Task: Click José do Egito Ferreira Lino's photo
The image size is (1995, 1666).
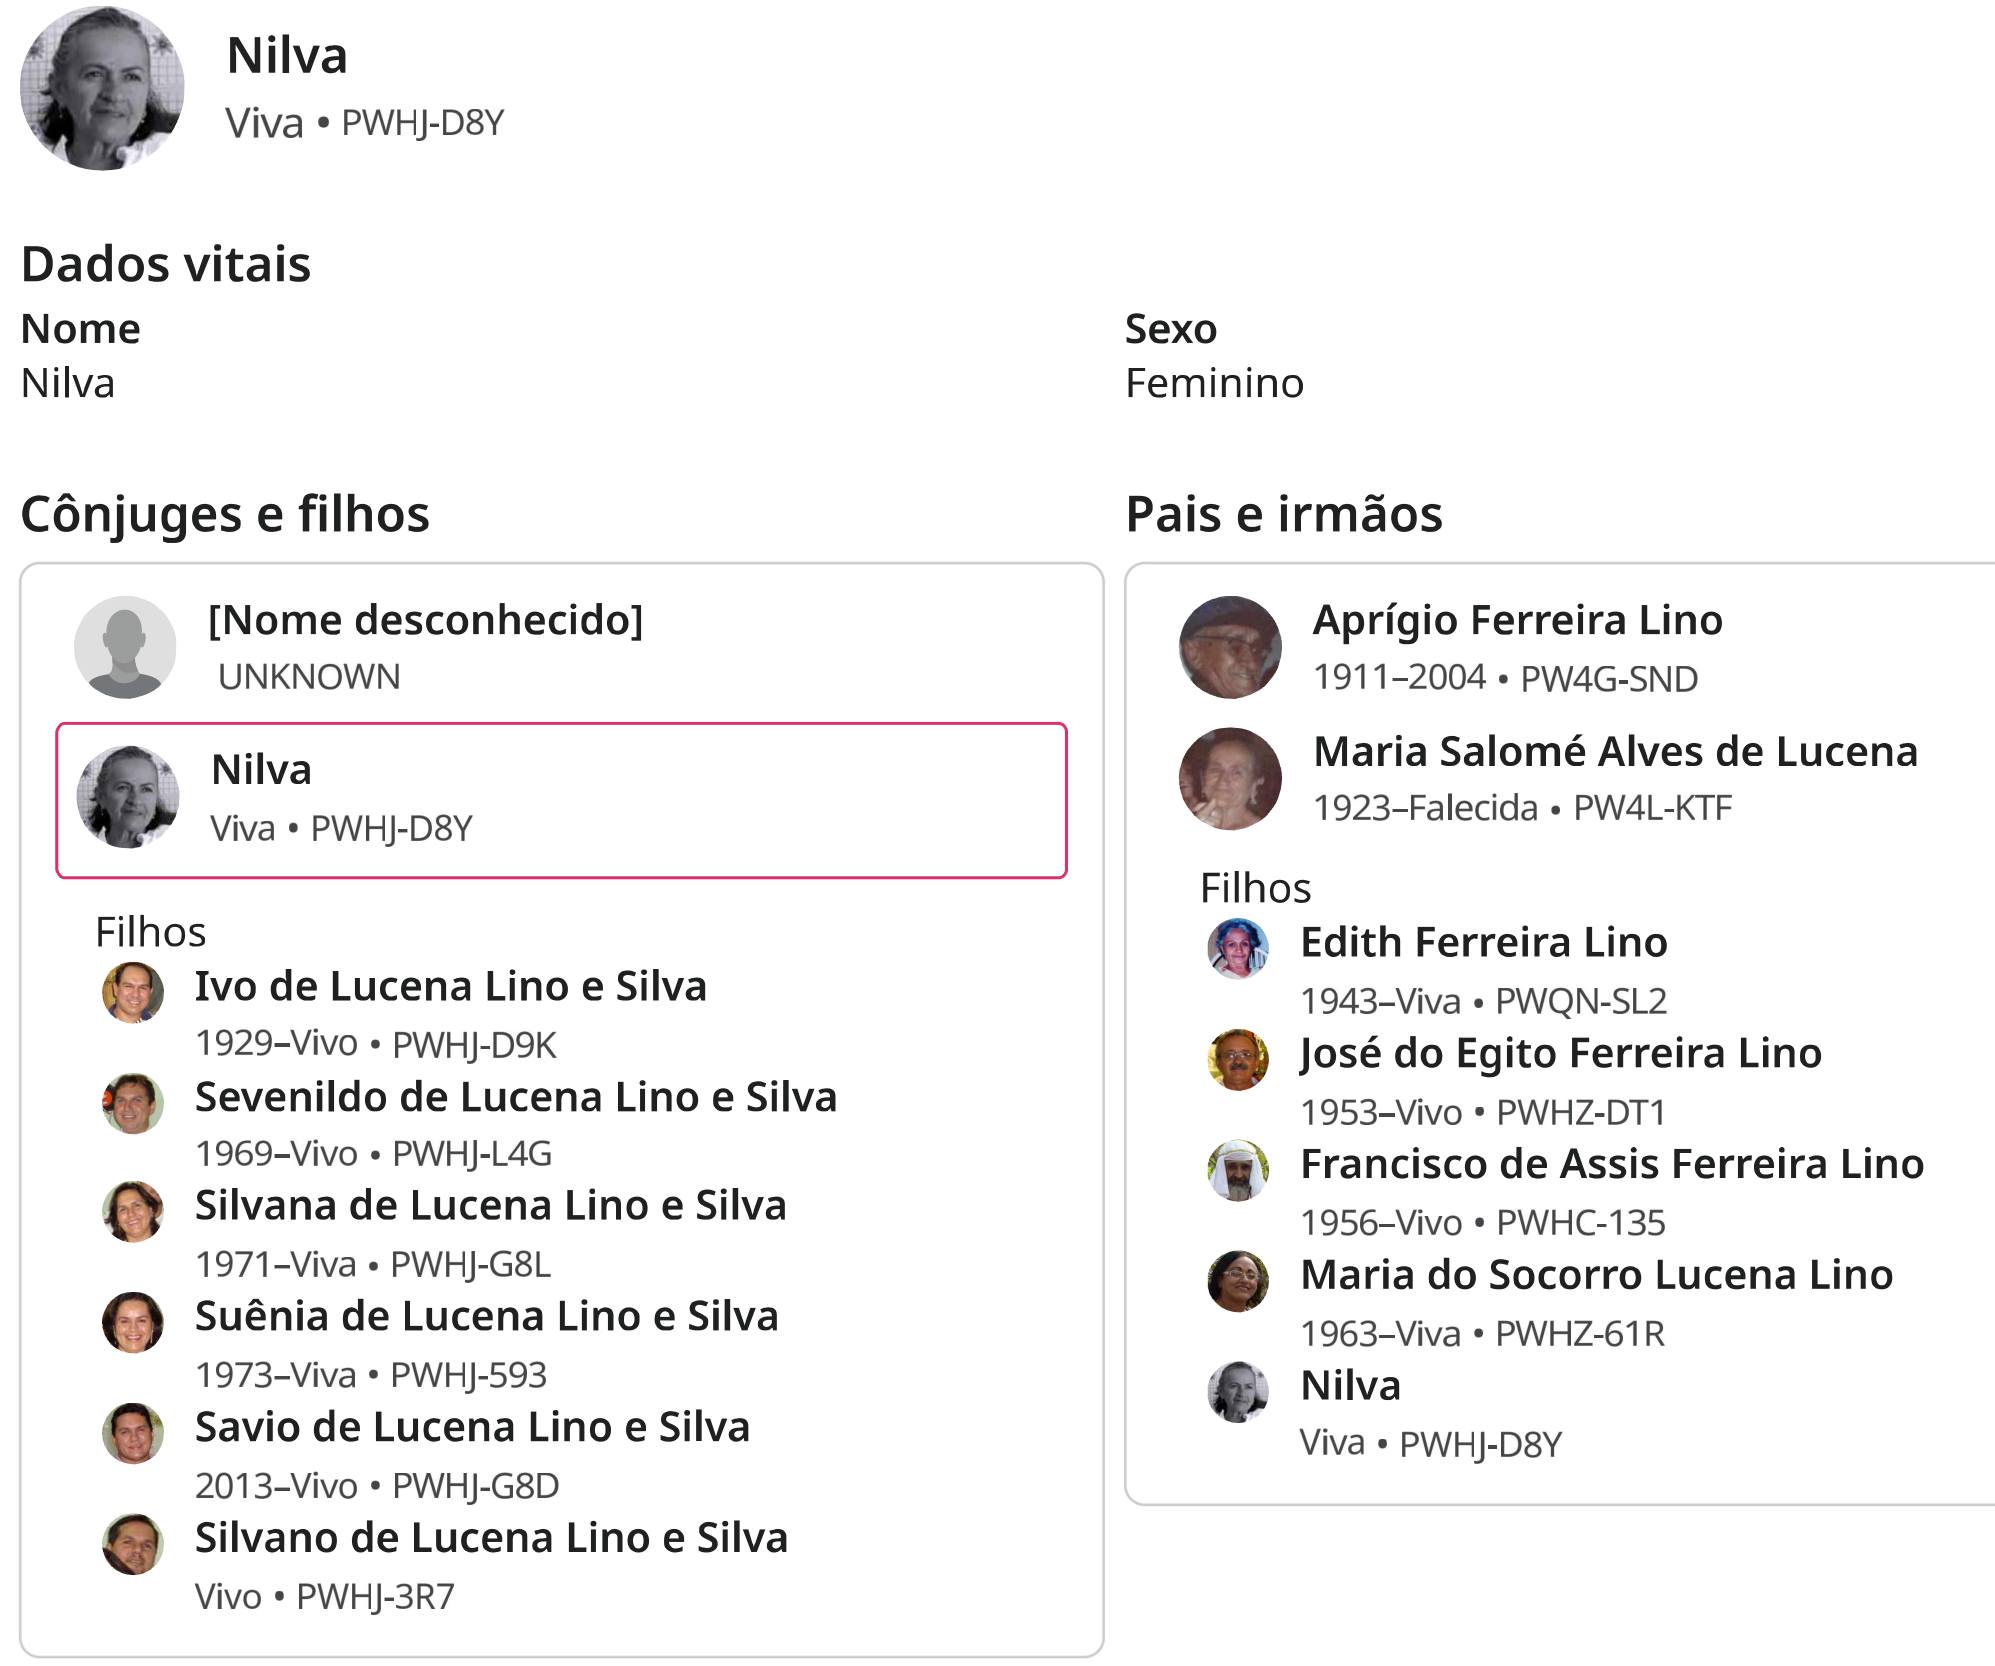Action: click(x=1238, y=1059)
